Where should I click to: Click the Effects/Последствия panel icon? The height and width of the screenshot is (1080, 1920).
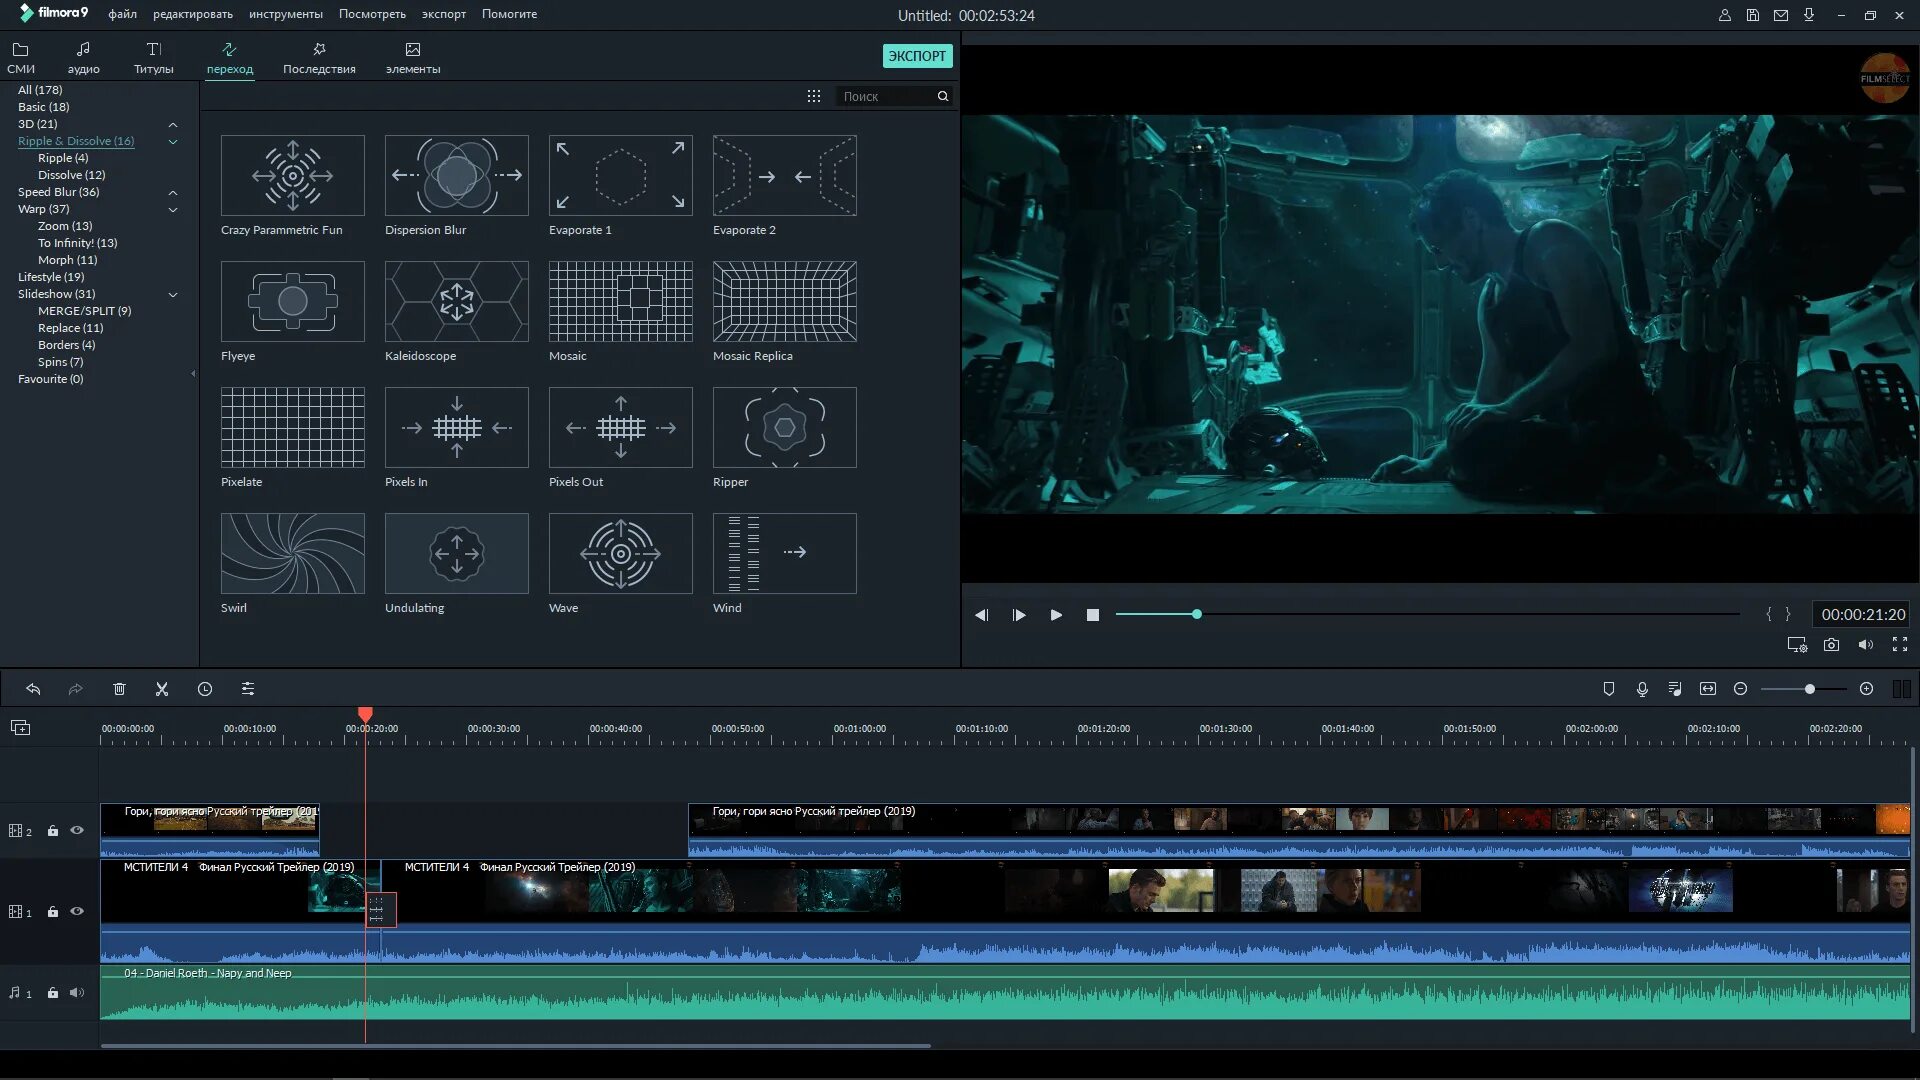tap(319, 57)
